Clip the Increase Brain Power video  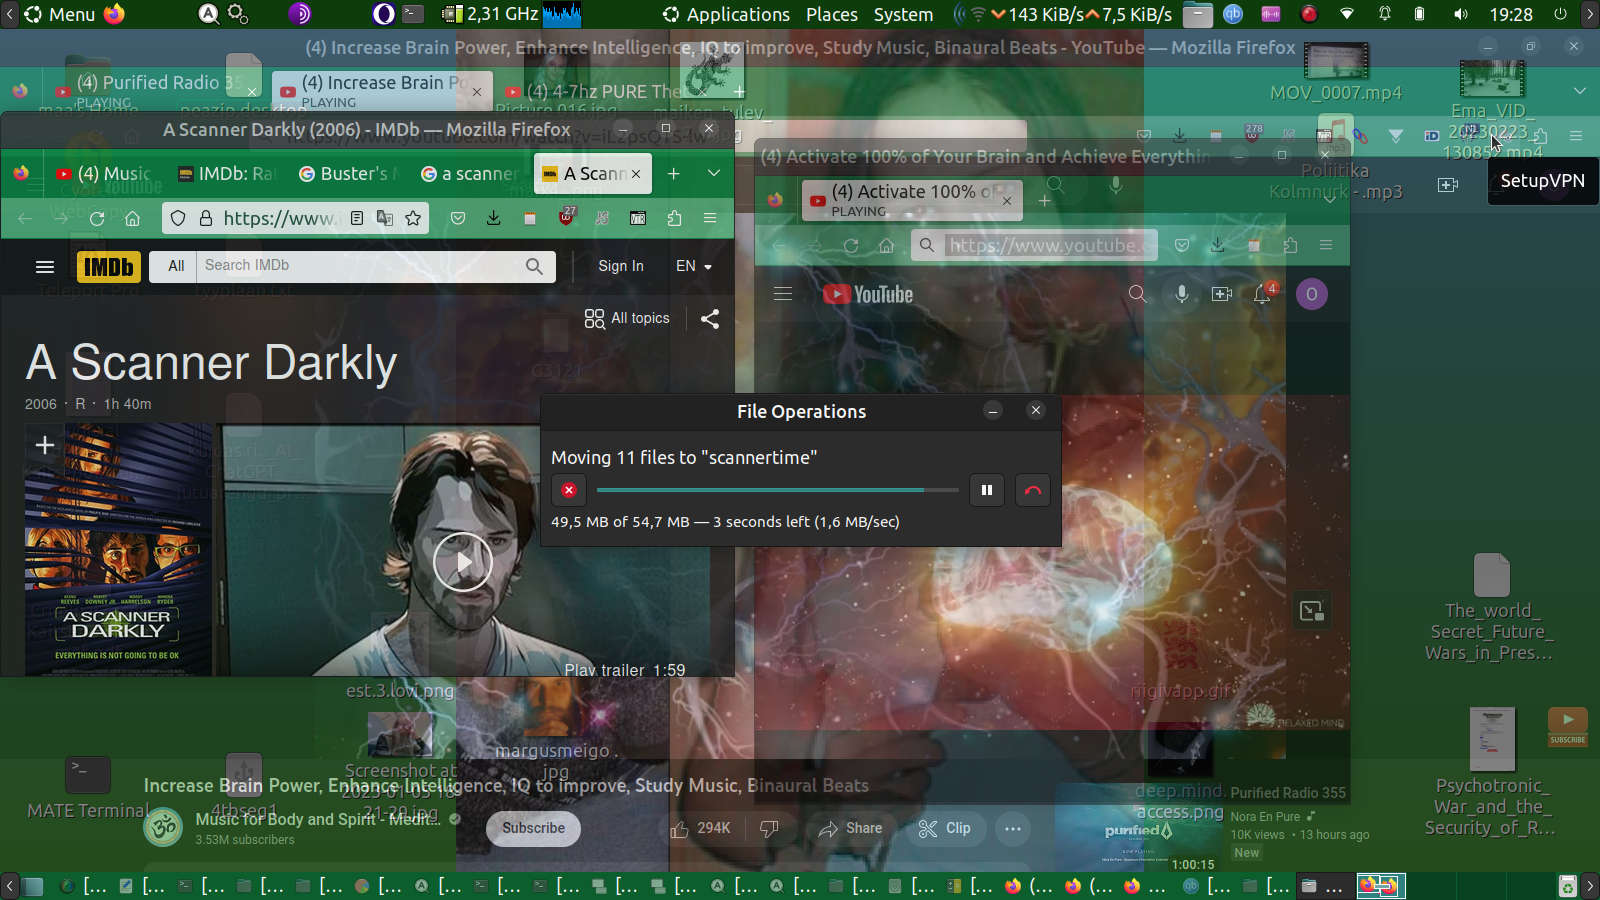(945, 829)
